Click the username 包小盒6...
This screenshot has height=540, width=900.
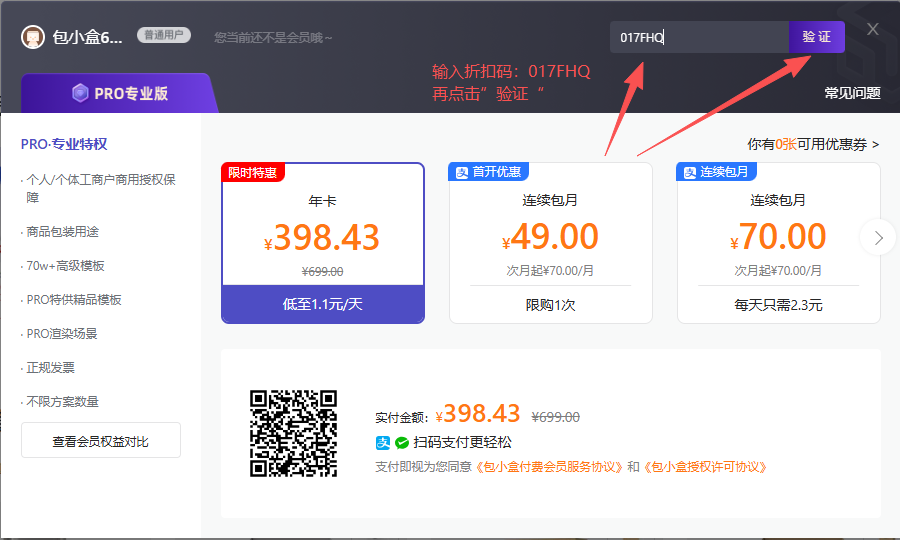(87, 37)
